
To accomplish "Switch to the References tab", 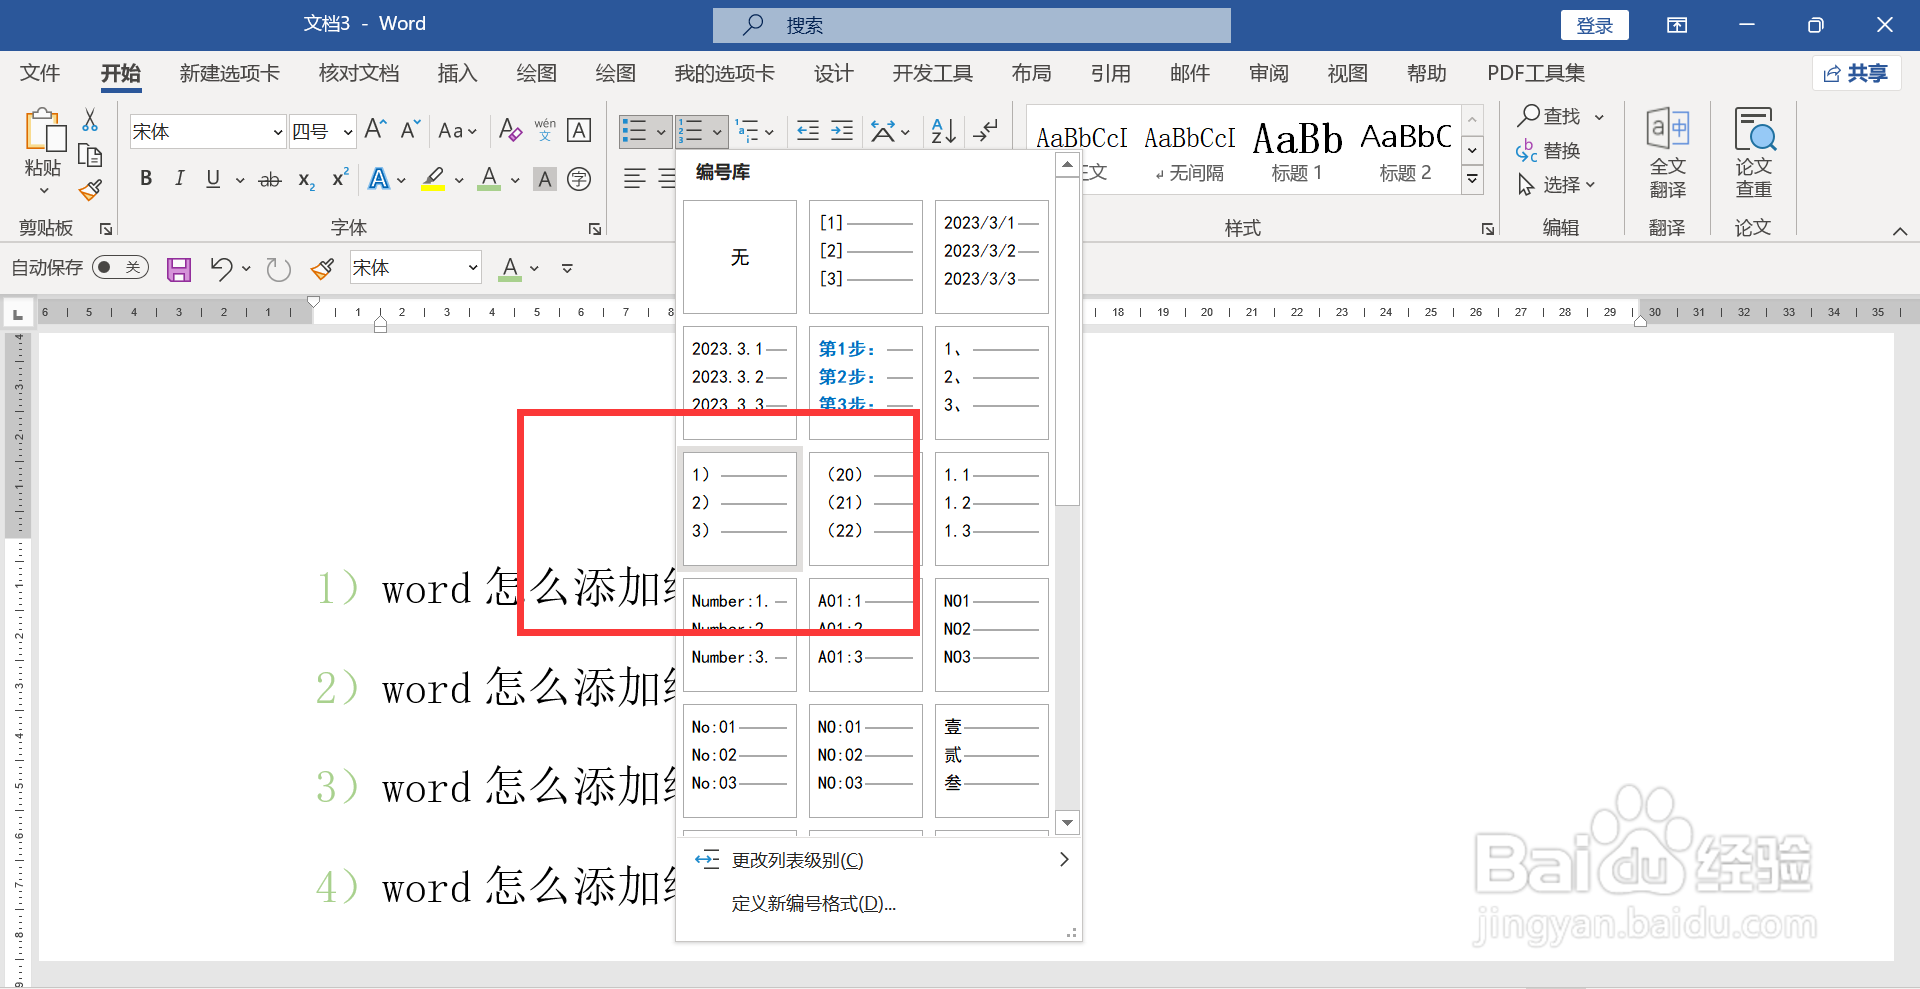I will [1110, 73].
